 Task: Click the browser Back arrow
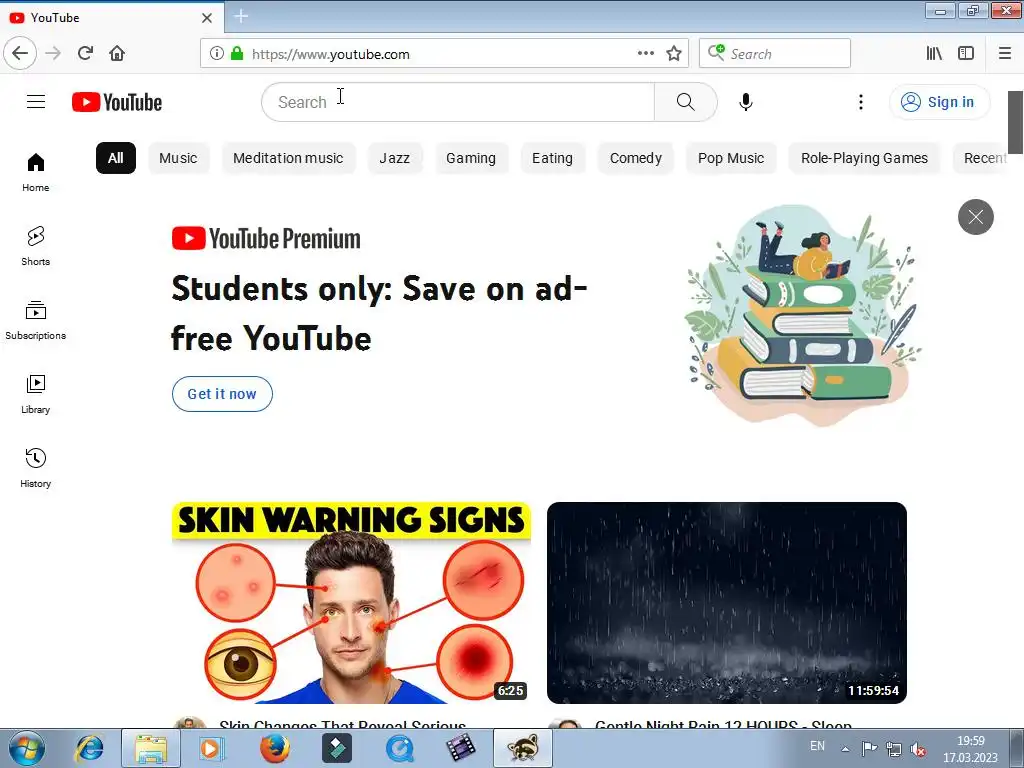pyautogui.click(x=20, y=54)
